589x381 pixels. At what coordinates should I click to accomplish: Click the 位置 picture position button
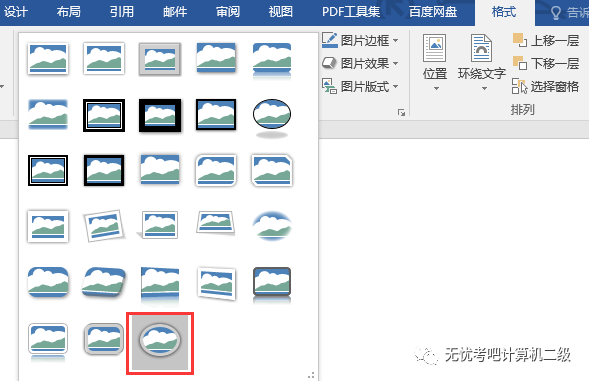click(x=435, y=62)
